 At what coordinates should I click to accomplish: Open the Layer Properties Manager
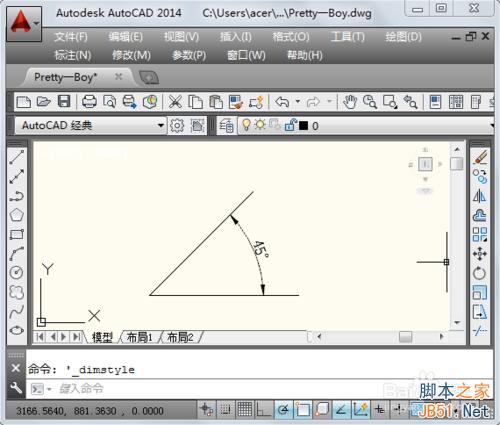click(x=226, y=126)
